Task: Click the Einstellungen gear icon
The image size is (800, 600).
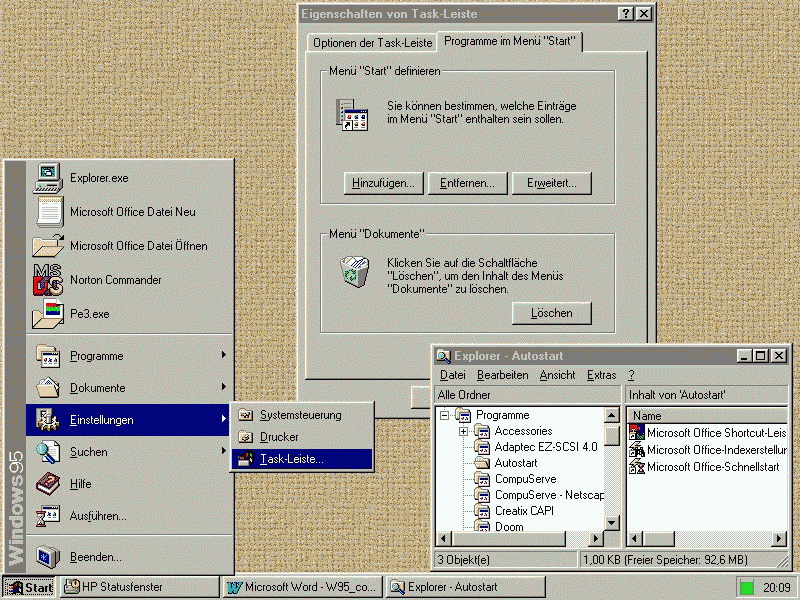Action: 48,419
